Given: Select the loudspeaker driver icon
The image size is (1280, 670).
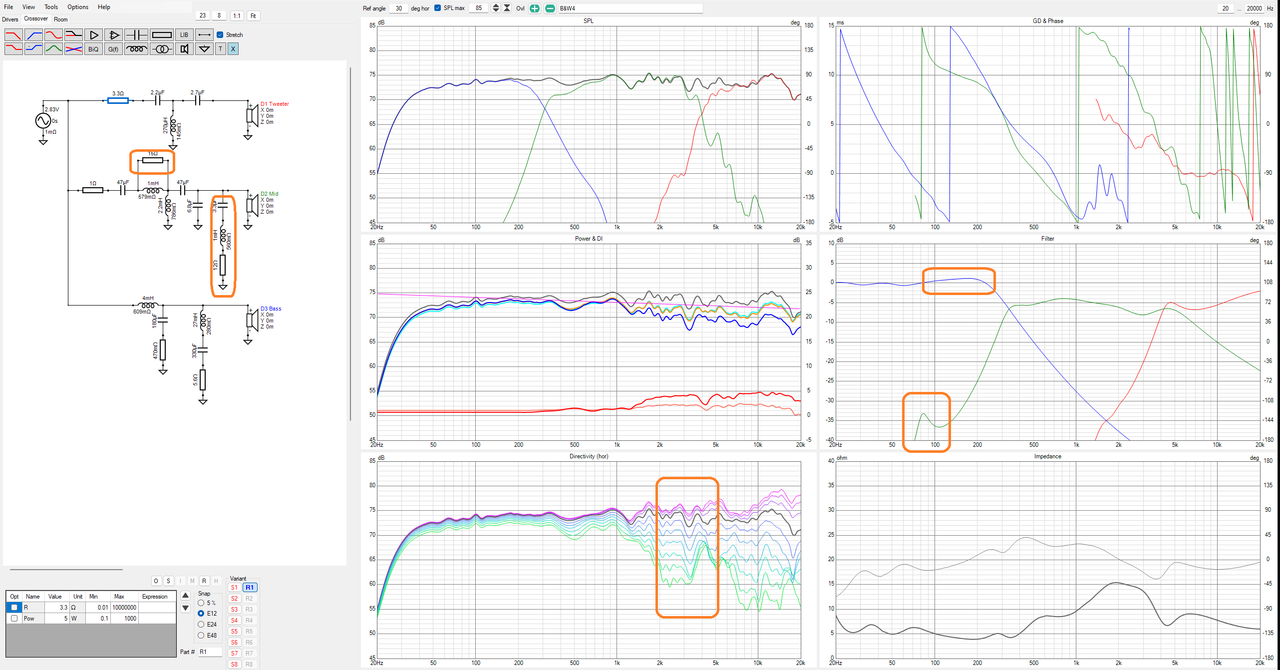Looking at the screenshot, I should [184, 49].
